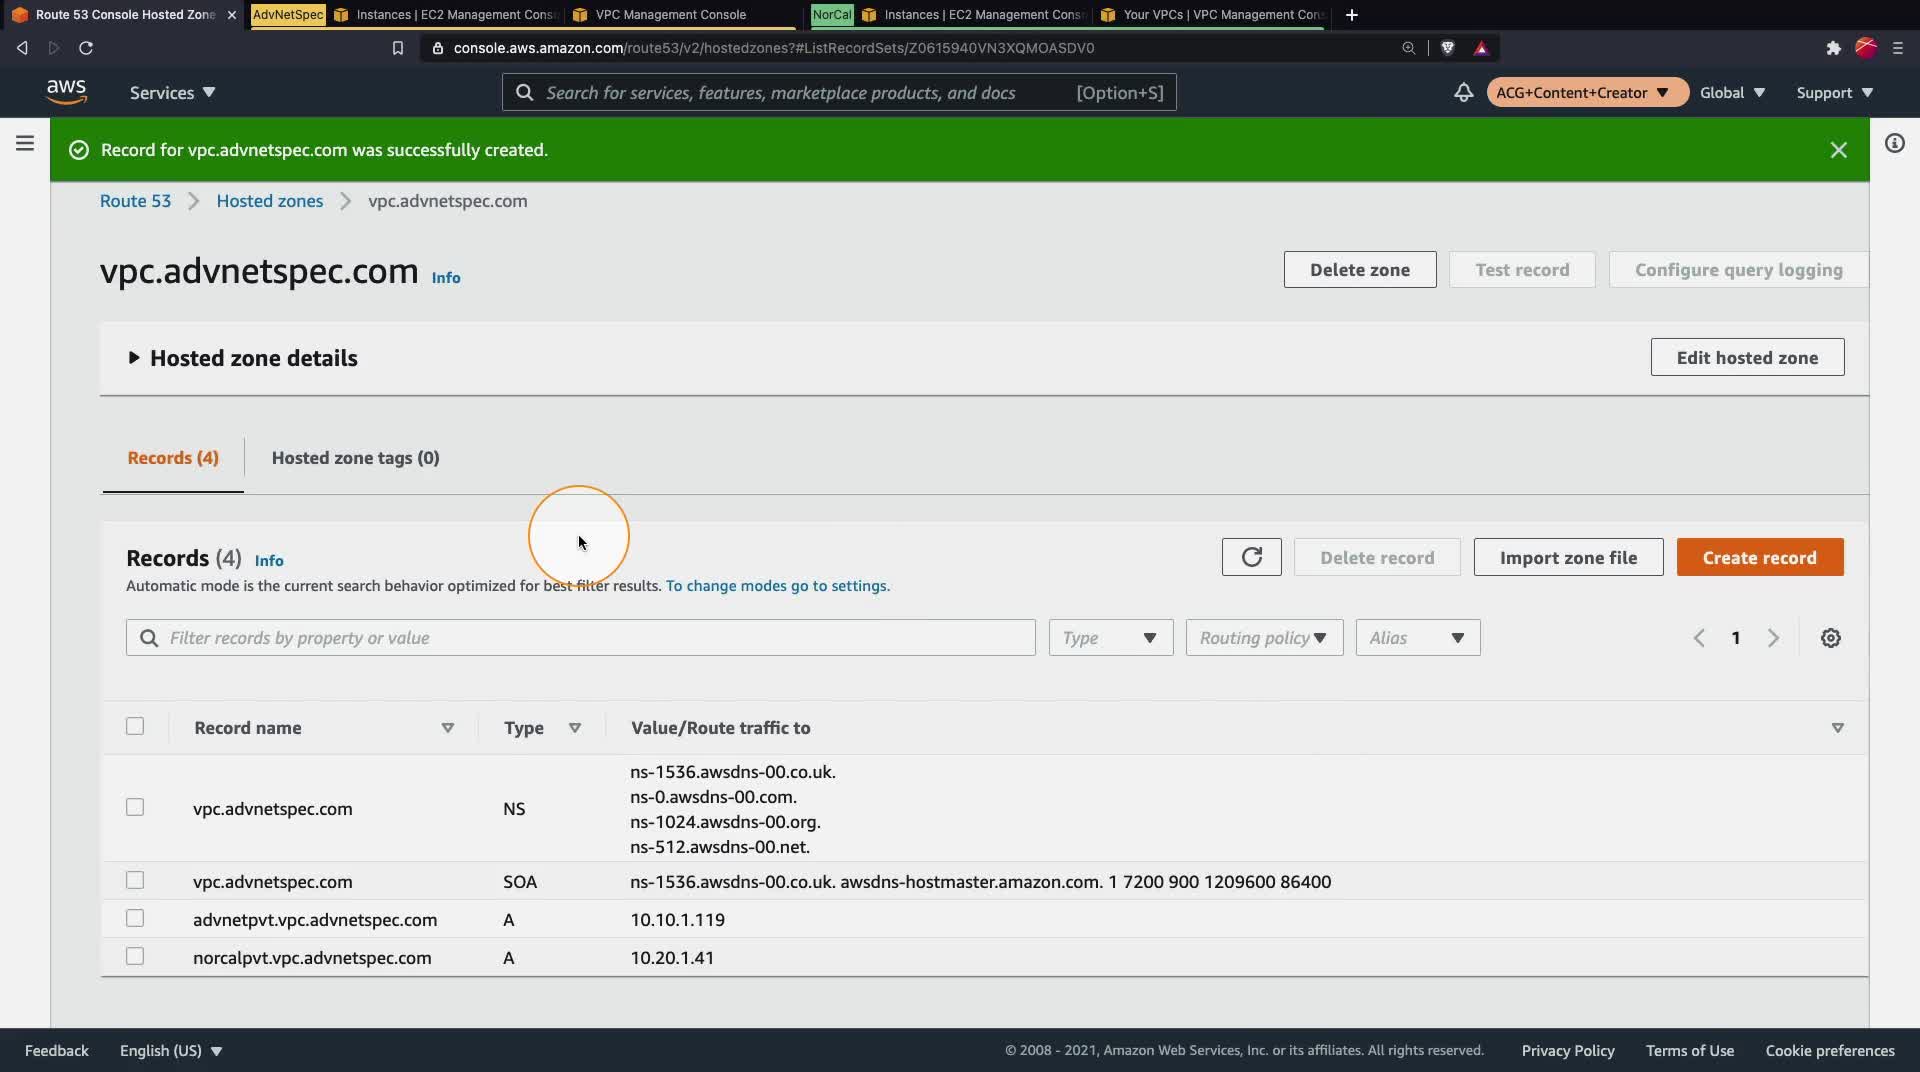Sort the Value/Route traffic to column arrow
The width and height of the screenshot is (1920, 1072).
(x=1837, y=728)
